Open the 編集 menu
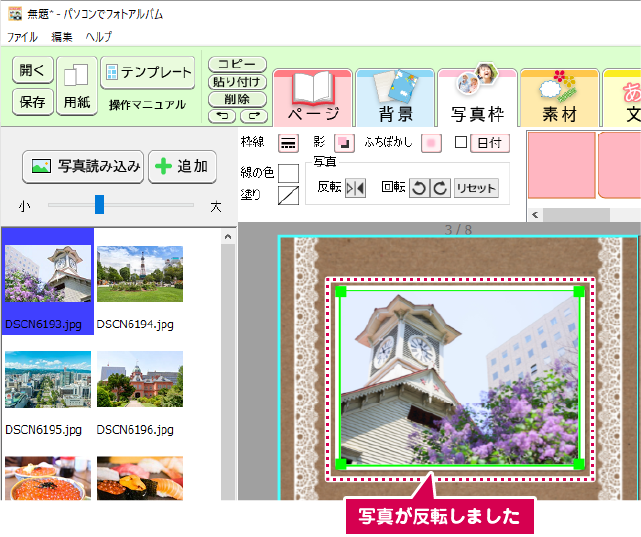Image resolution: width=641 pixels, height=537 pixels. tap(62, 37)
